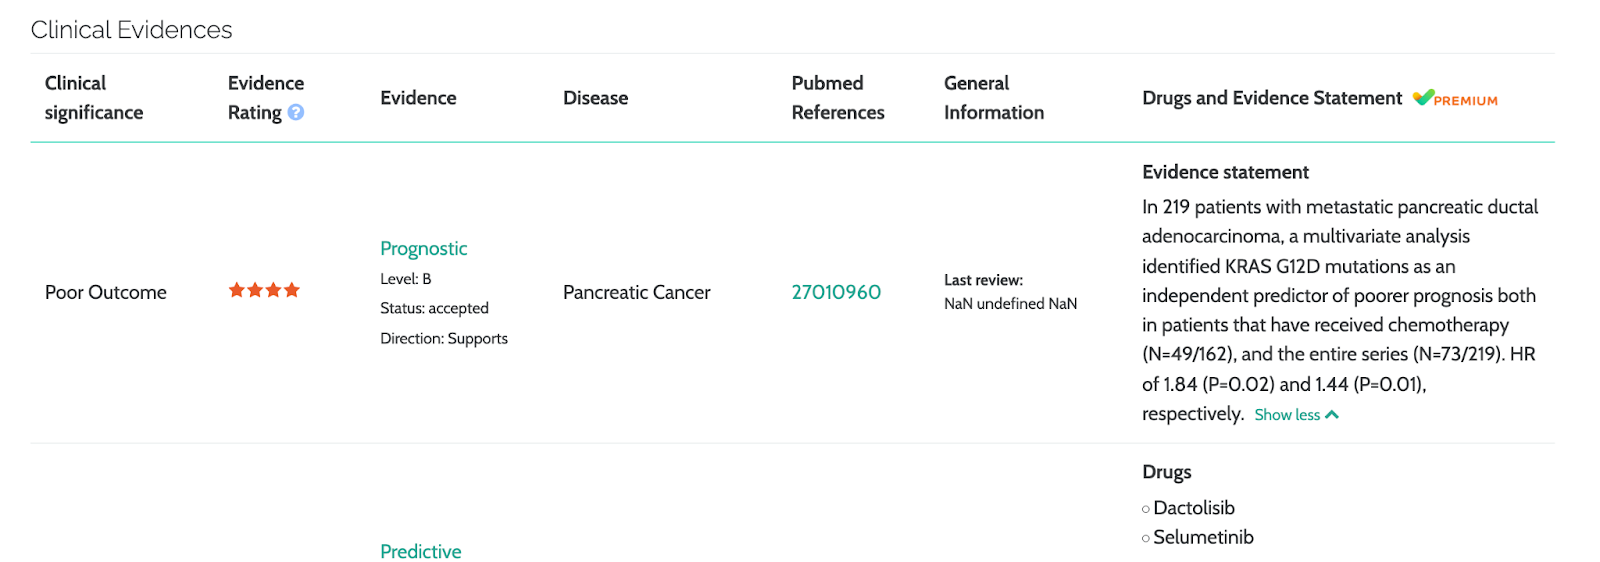Click the Evidence Rating help icon
The image size is (1600, 562).
(296, 113)
